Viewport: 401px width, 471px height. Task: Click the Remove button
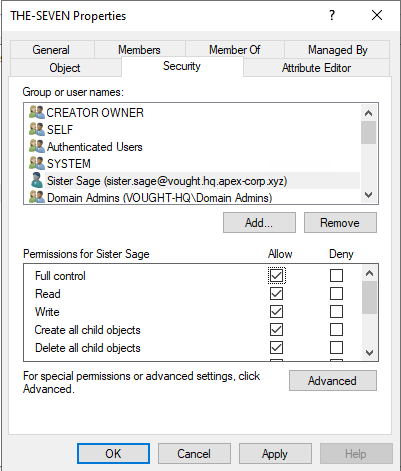pos(340,222)
